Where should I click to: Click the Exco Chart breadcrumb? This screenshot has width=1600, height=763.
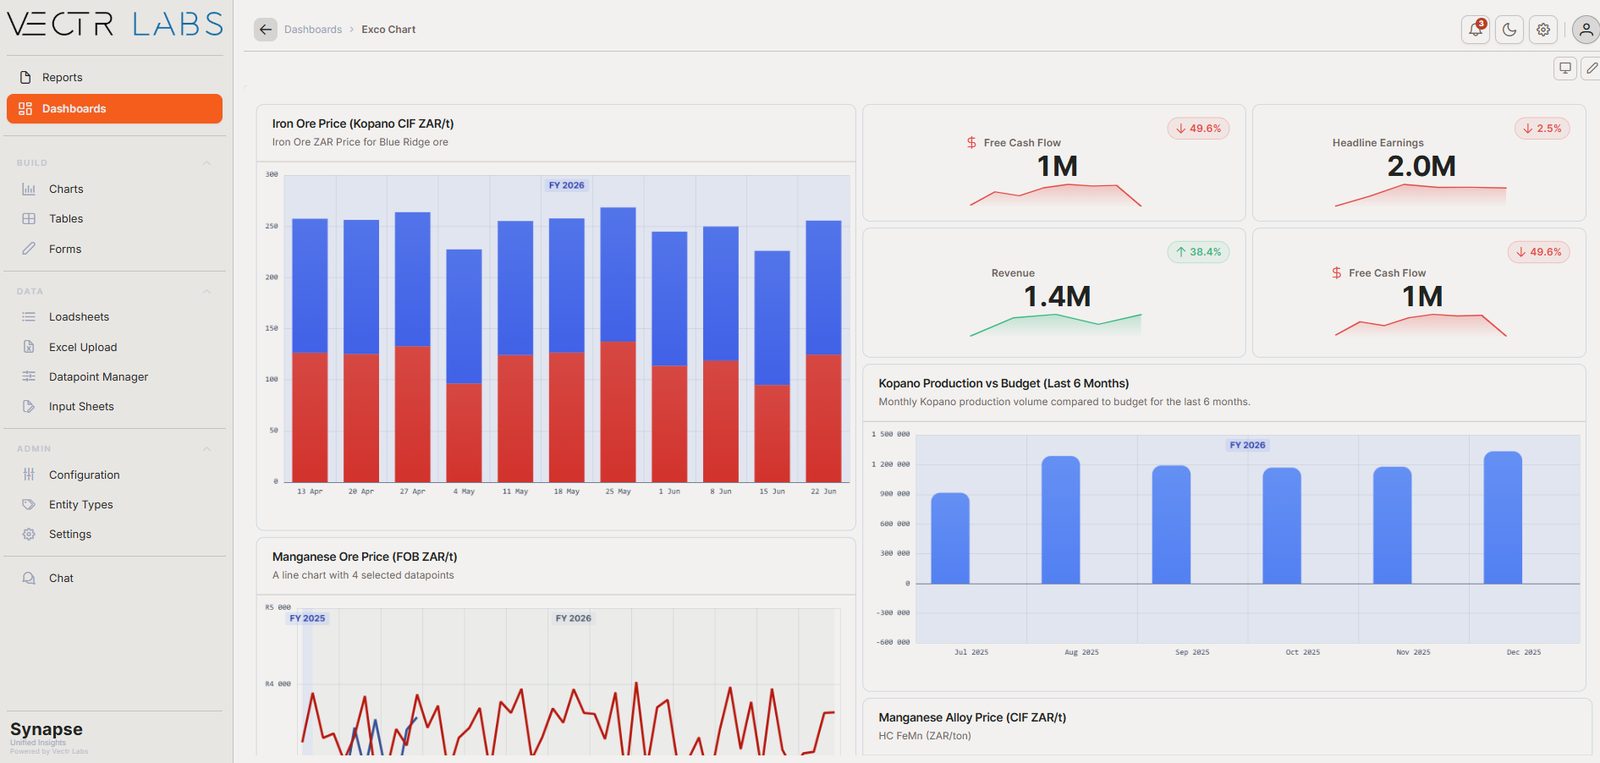click(x=388, y=30)
